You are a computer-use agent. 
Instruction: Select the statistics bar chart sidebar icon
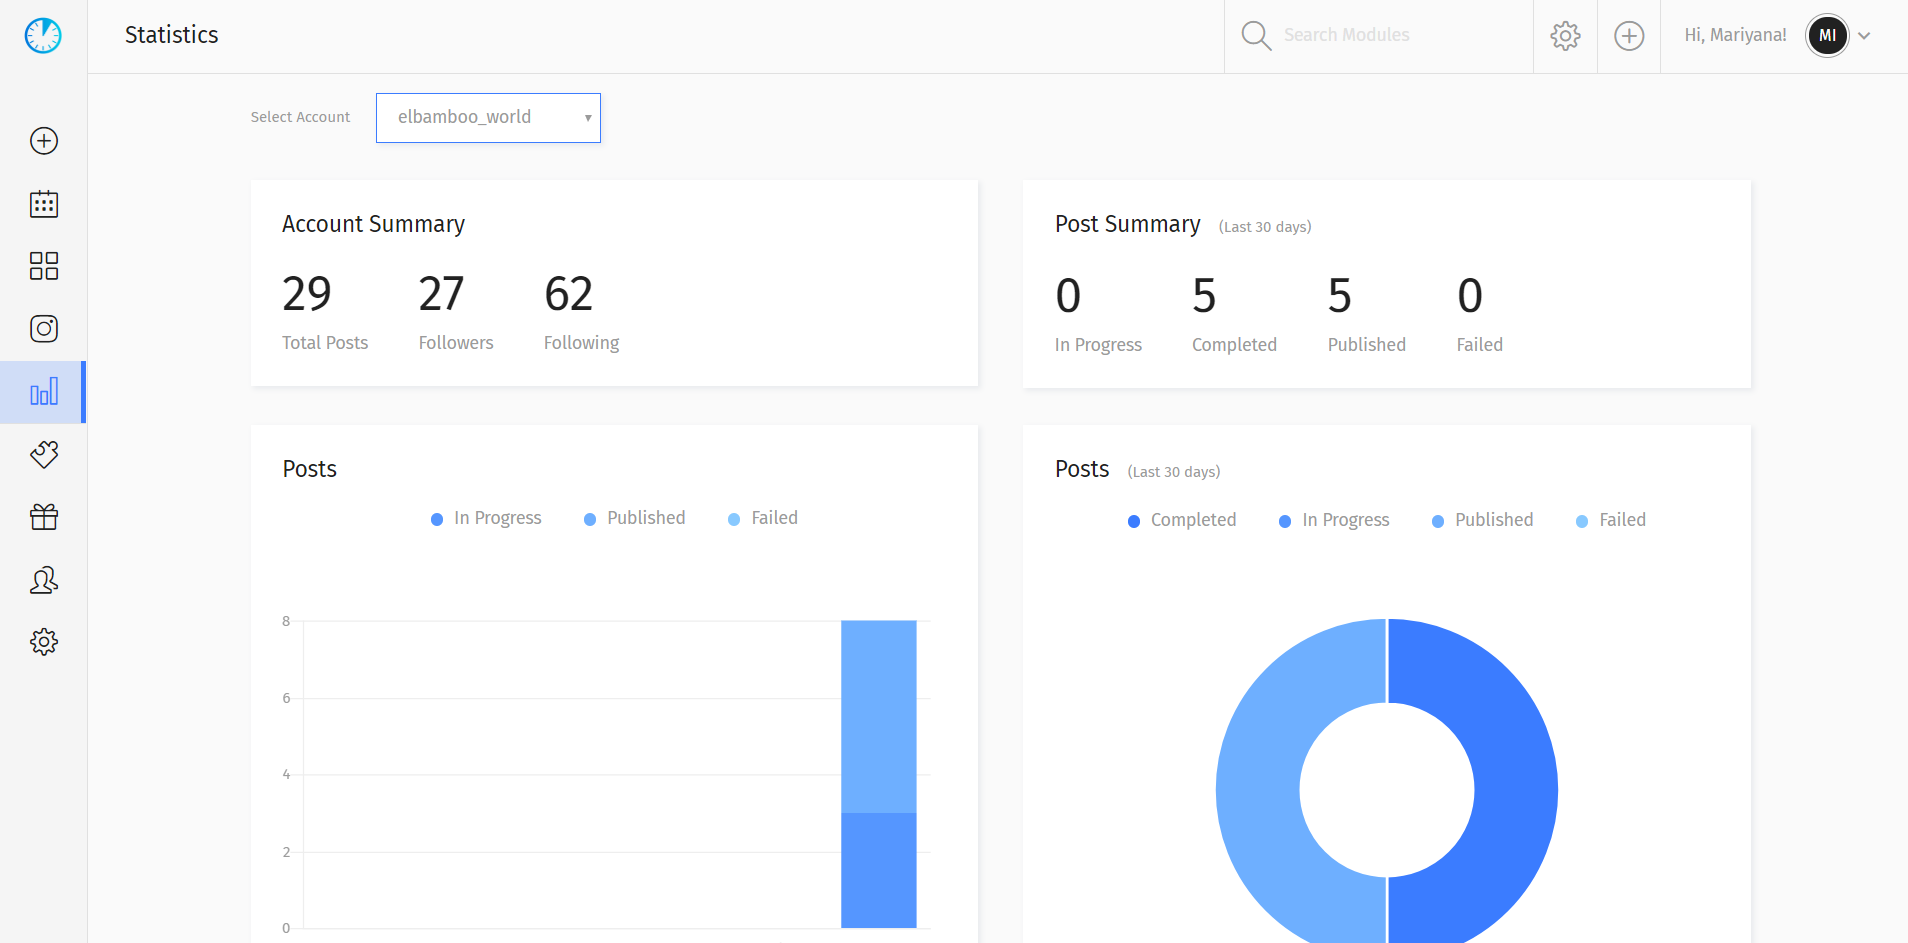point(44,392)
